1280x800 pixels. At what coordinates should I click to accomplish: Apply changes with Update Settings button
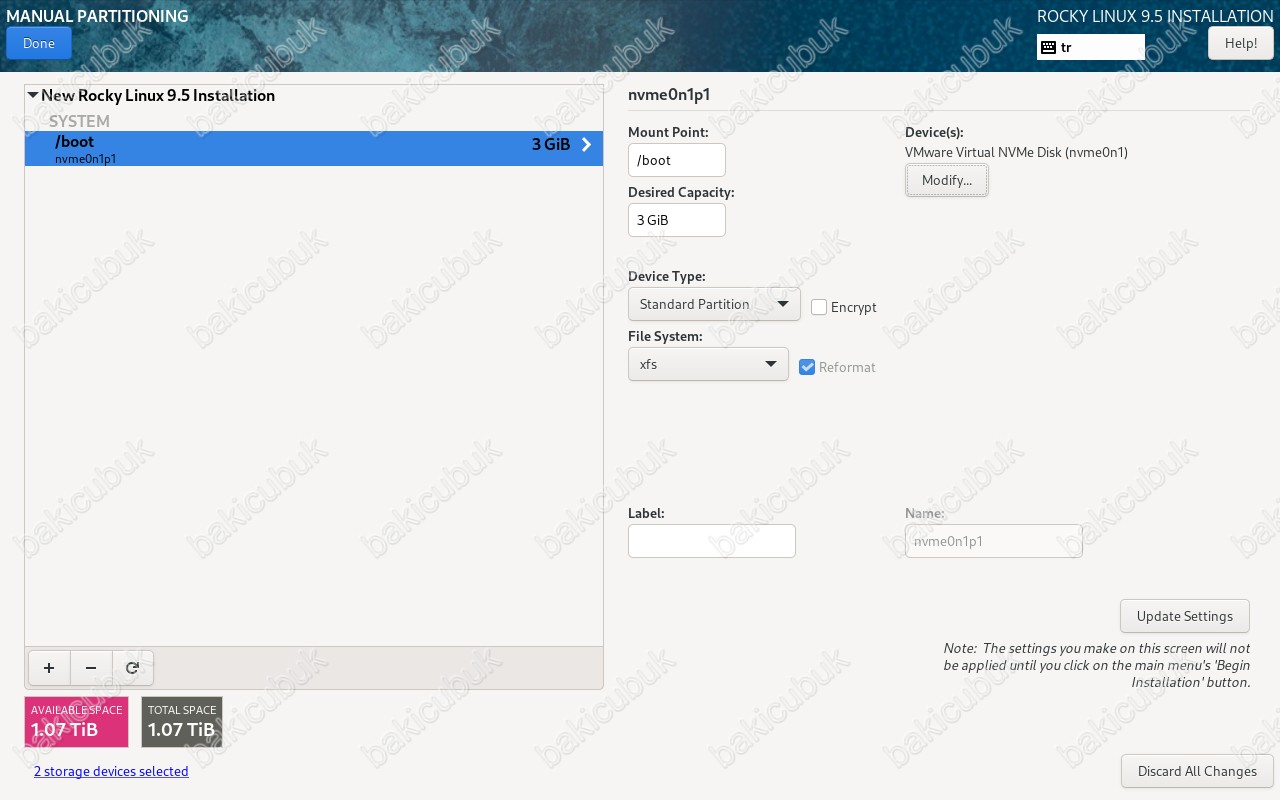click(x=1185, y=616)
